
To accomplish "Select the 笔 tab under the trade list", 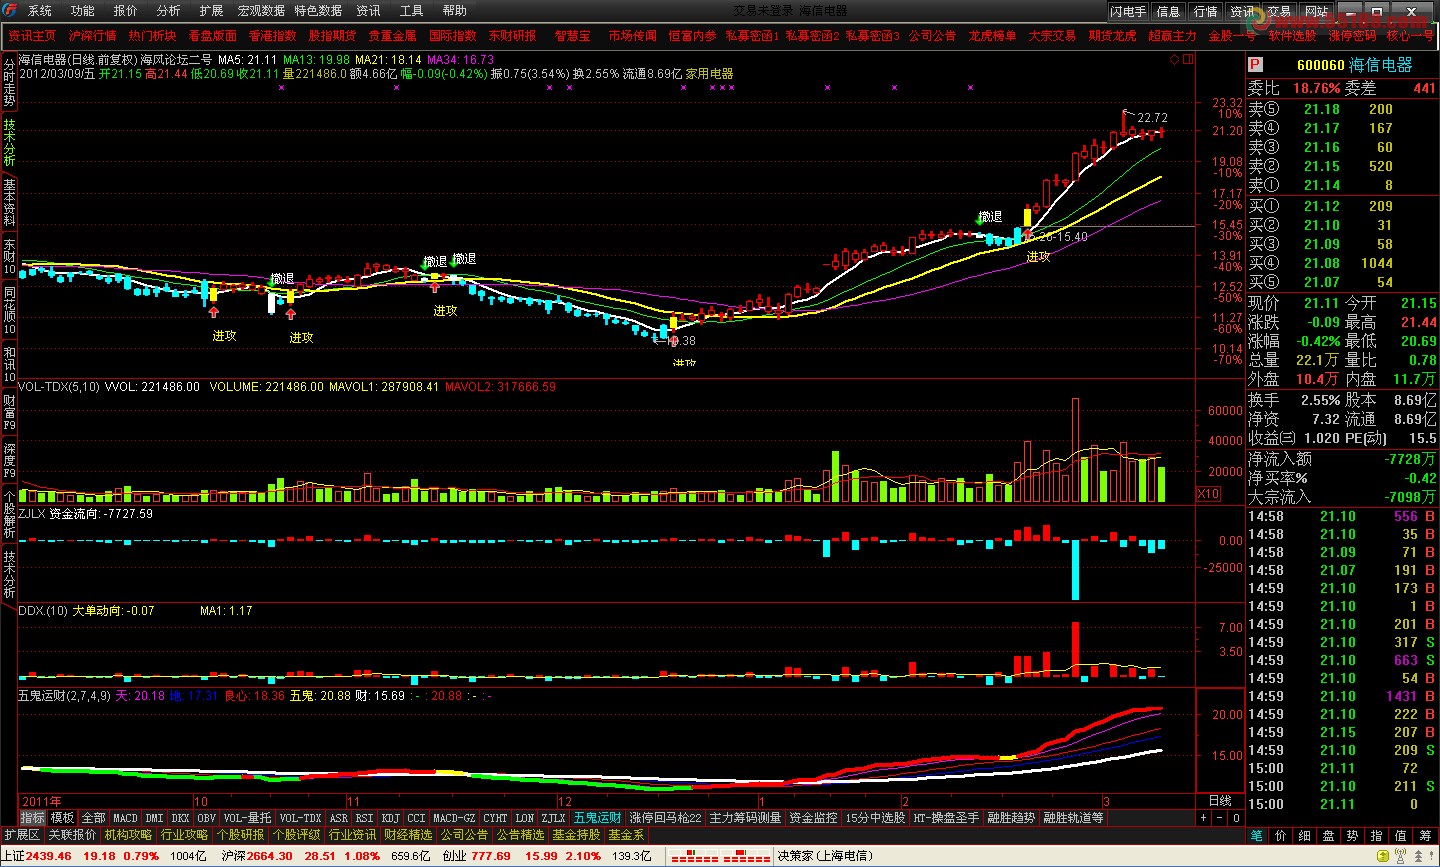I will 1256,835.
